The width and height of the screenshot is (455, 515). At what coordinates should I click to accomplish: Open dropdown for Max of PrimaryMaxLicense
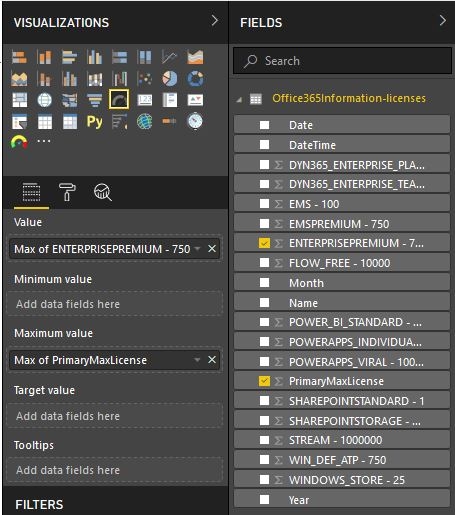(197, 360)
